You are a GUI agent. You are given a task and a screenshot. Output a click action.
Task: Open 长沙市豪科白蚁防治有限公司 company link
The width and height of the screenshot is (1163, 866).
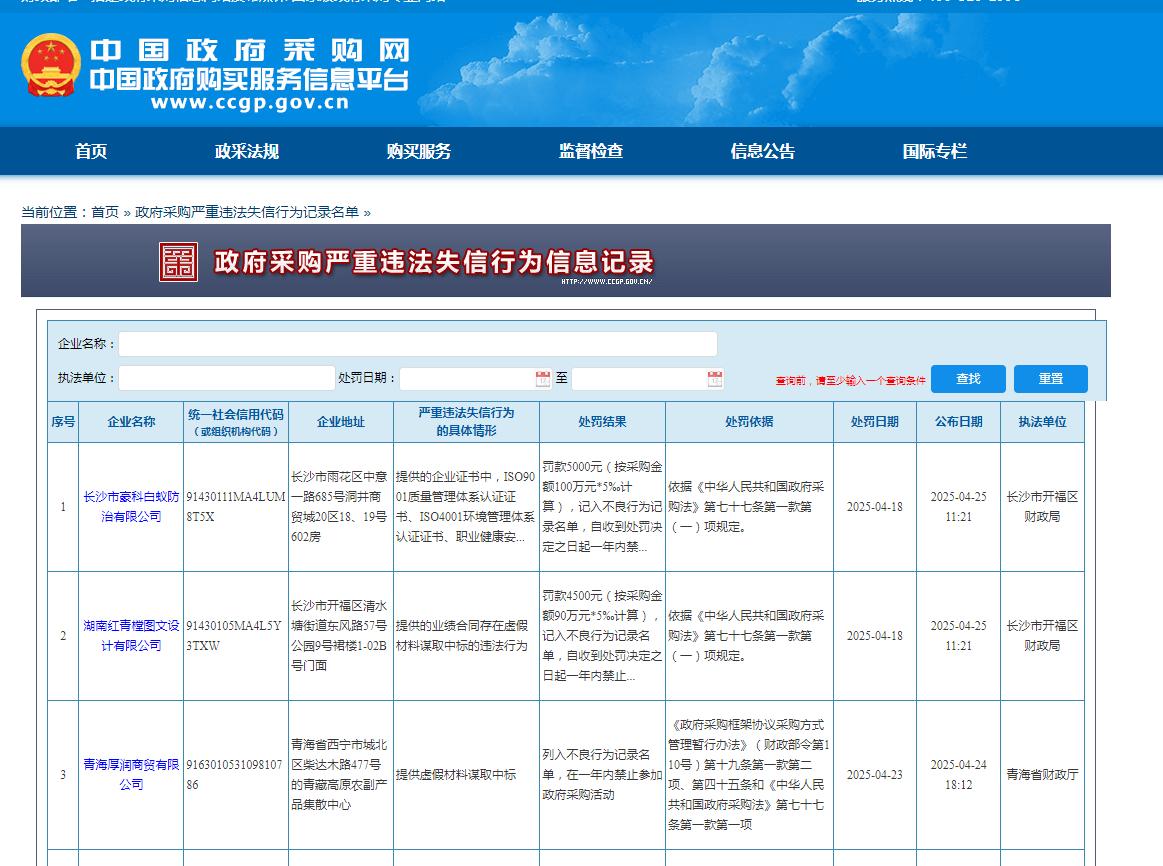pos(131,506)
